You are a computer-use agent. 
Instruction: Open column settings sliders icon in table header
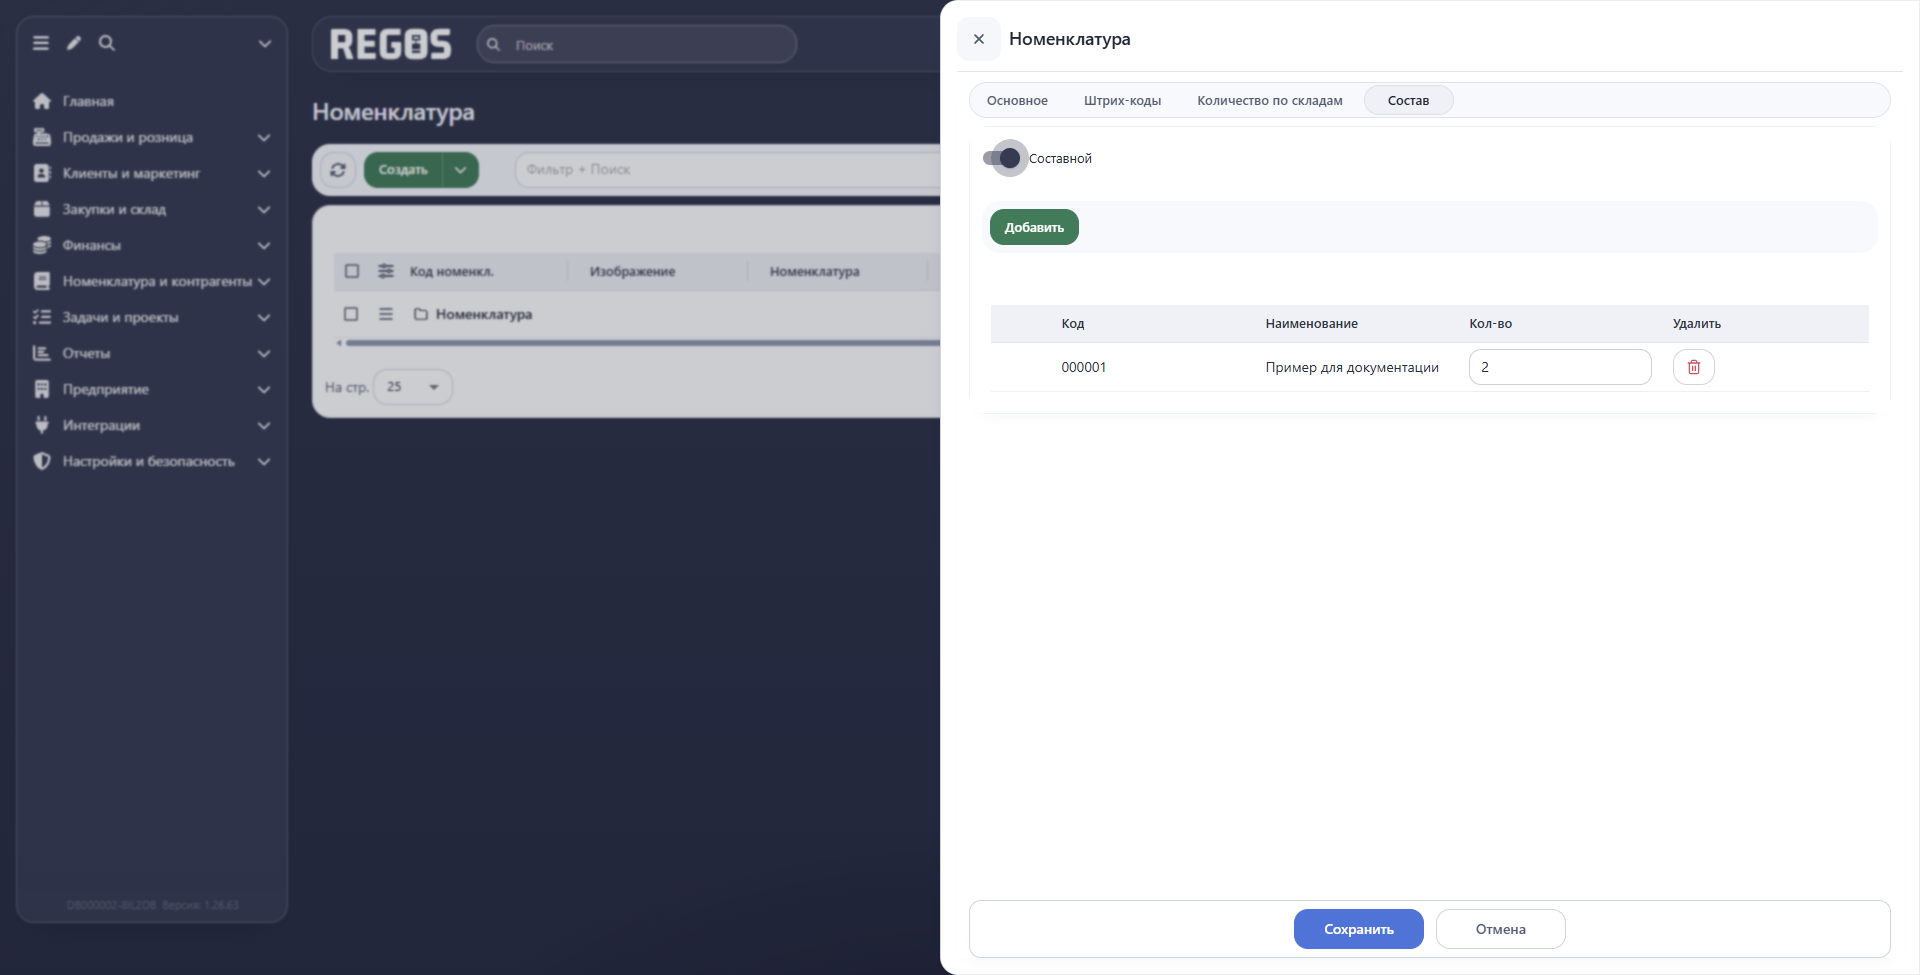click(x=386, y=271)
